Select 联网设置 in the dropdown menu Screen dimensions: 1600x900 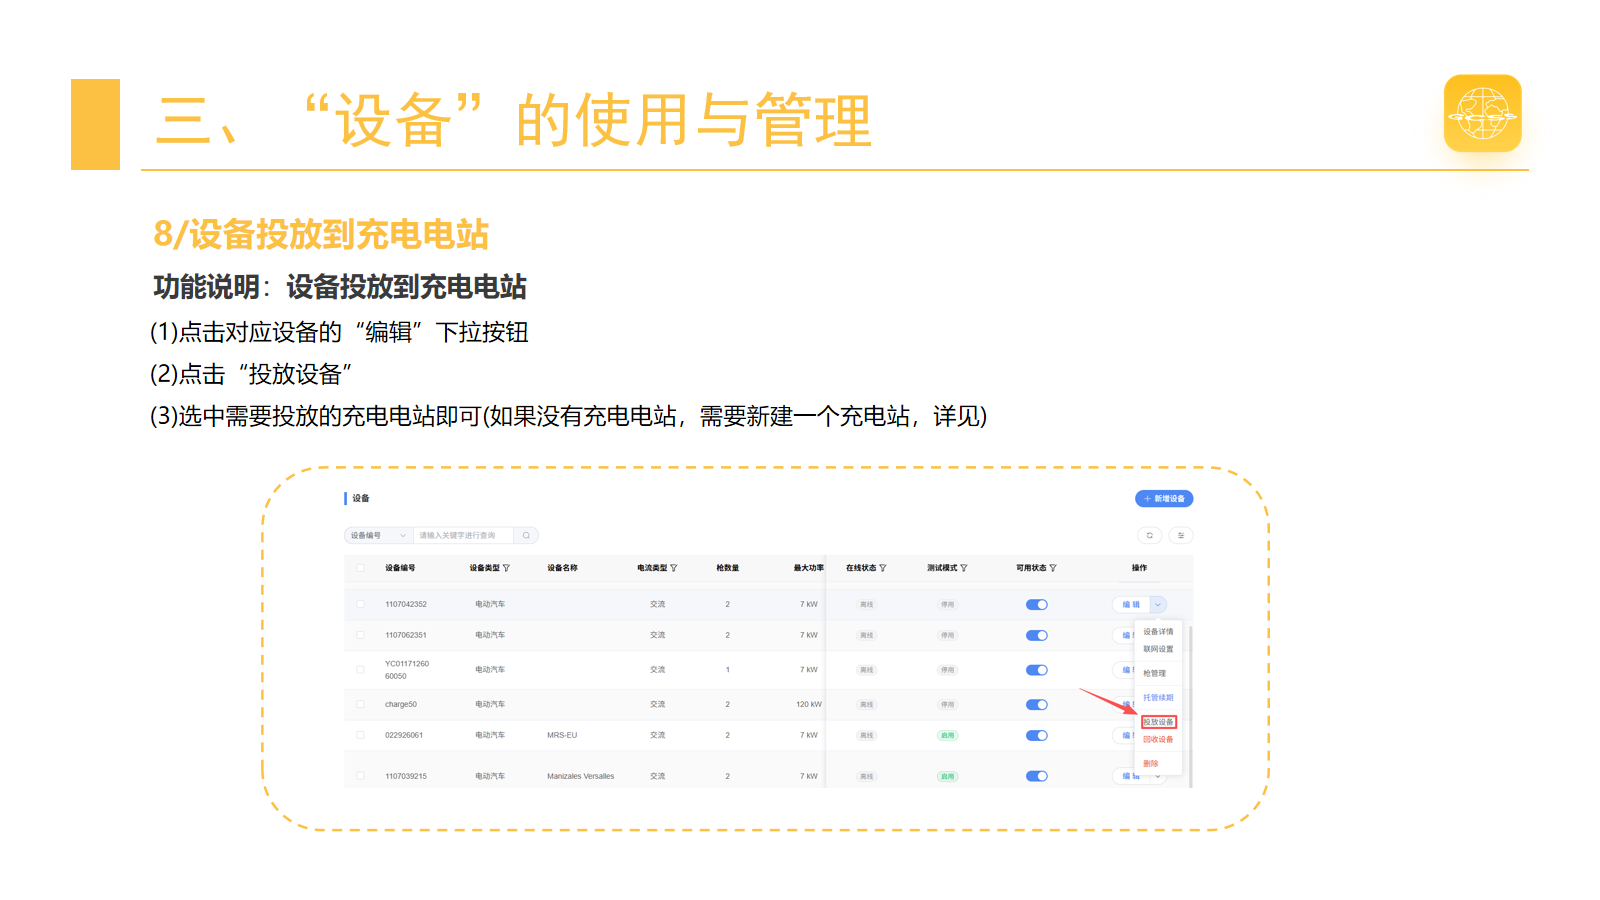pos(1158,649)
